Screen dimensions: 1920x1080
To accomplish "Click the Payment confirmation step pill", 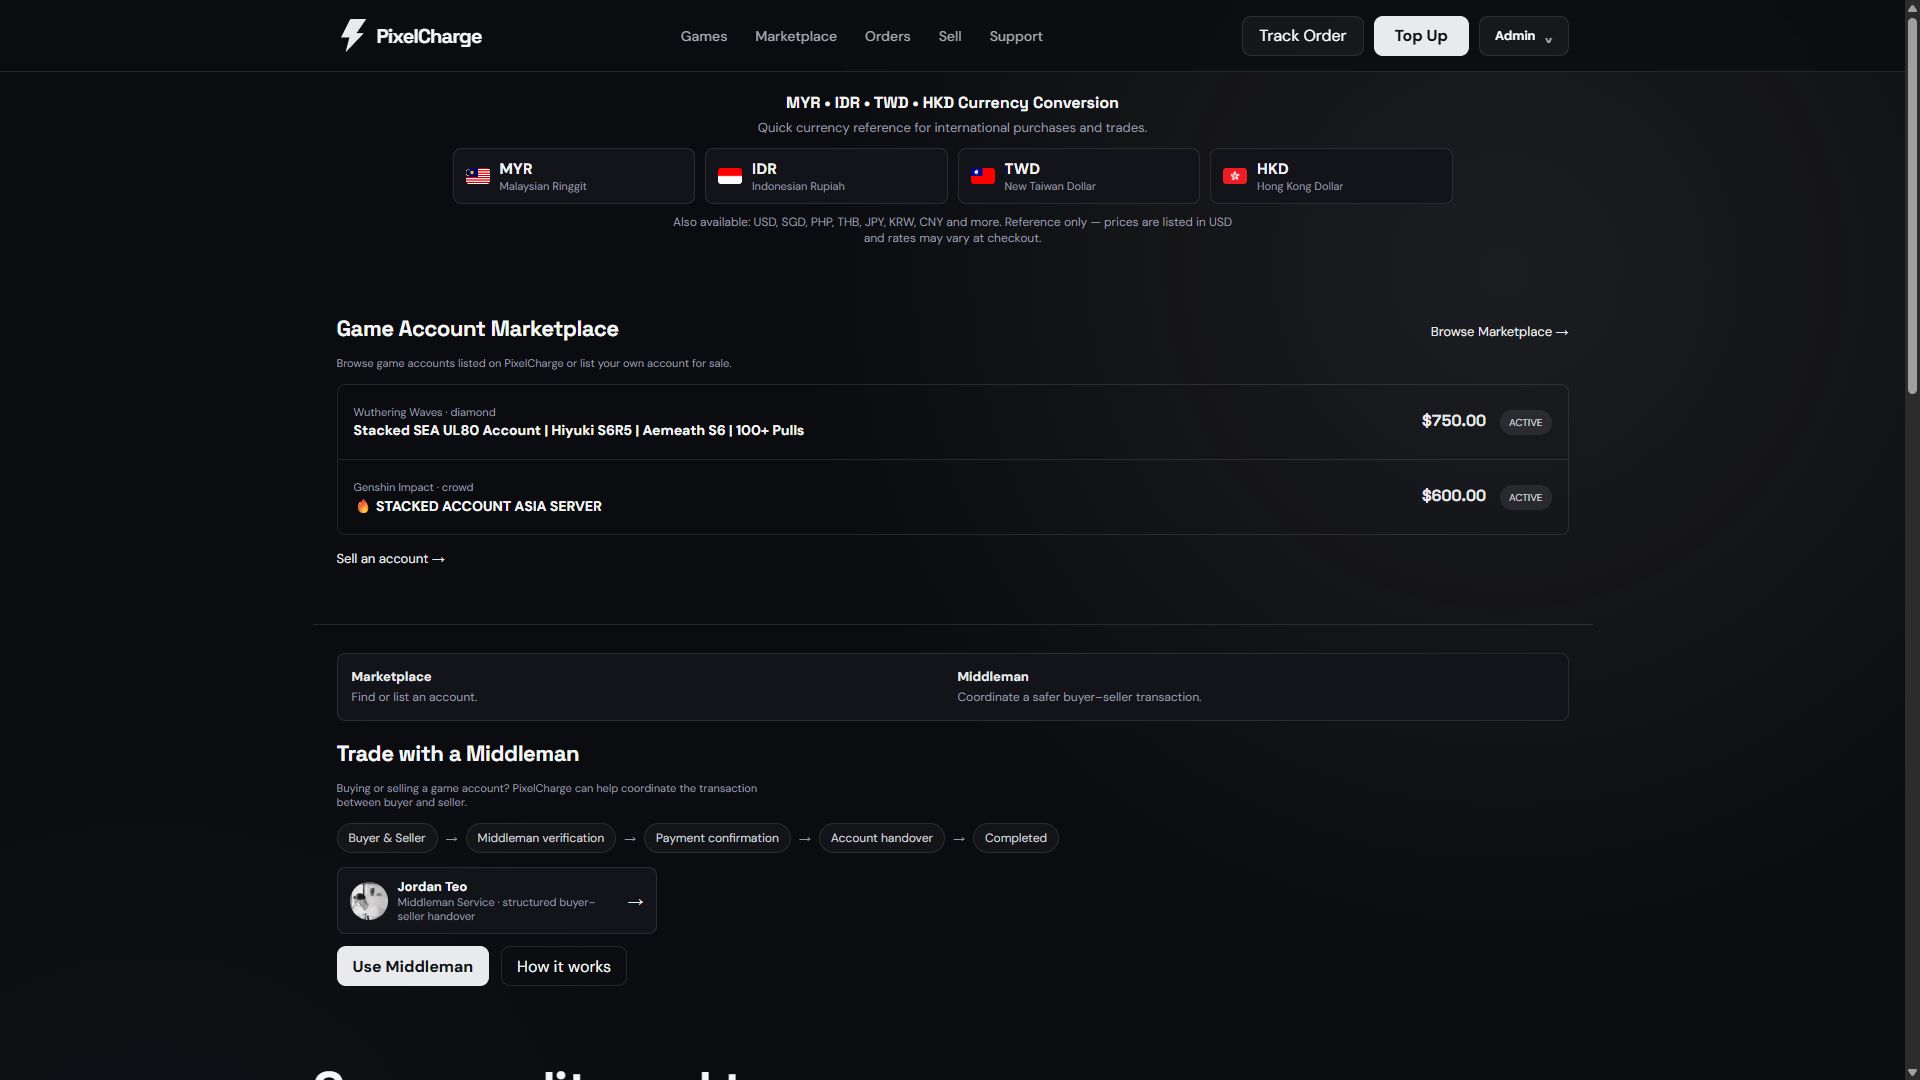I will pos(717,838).
